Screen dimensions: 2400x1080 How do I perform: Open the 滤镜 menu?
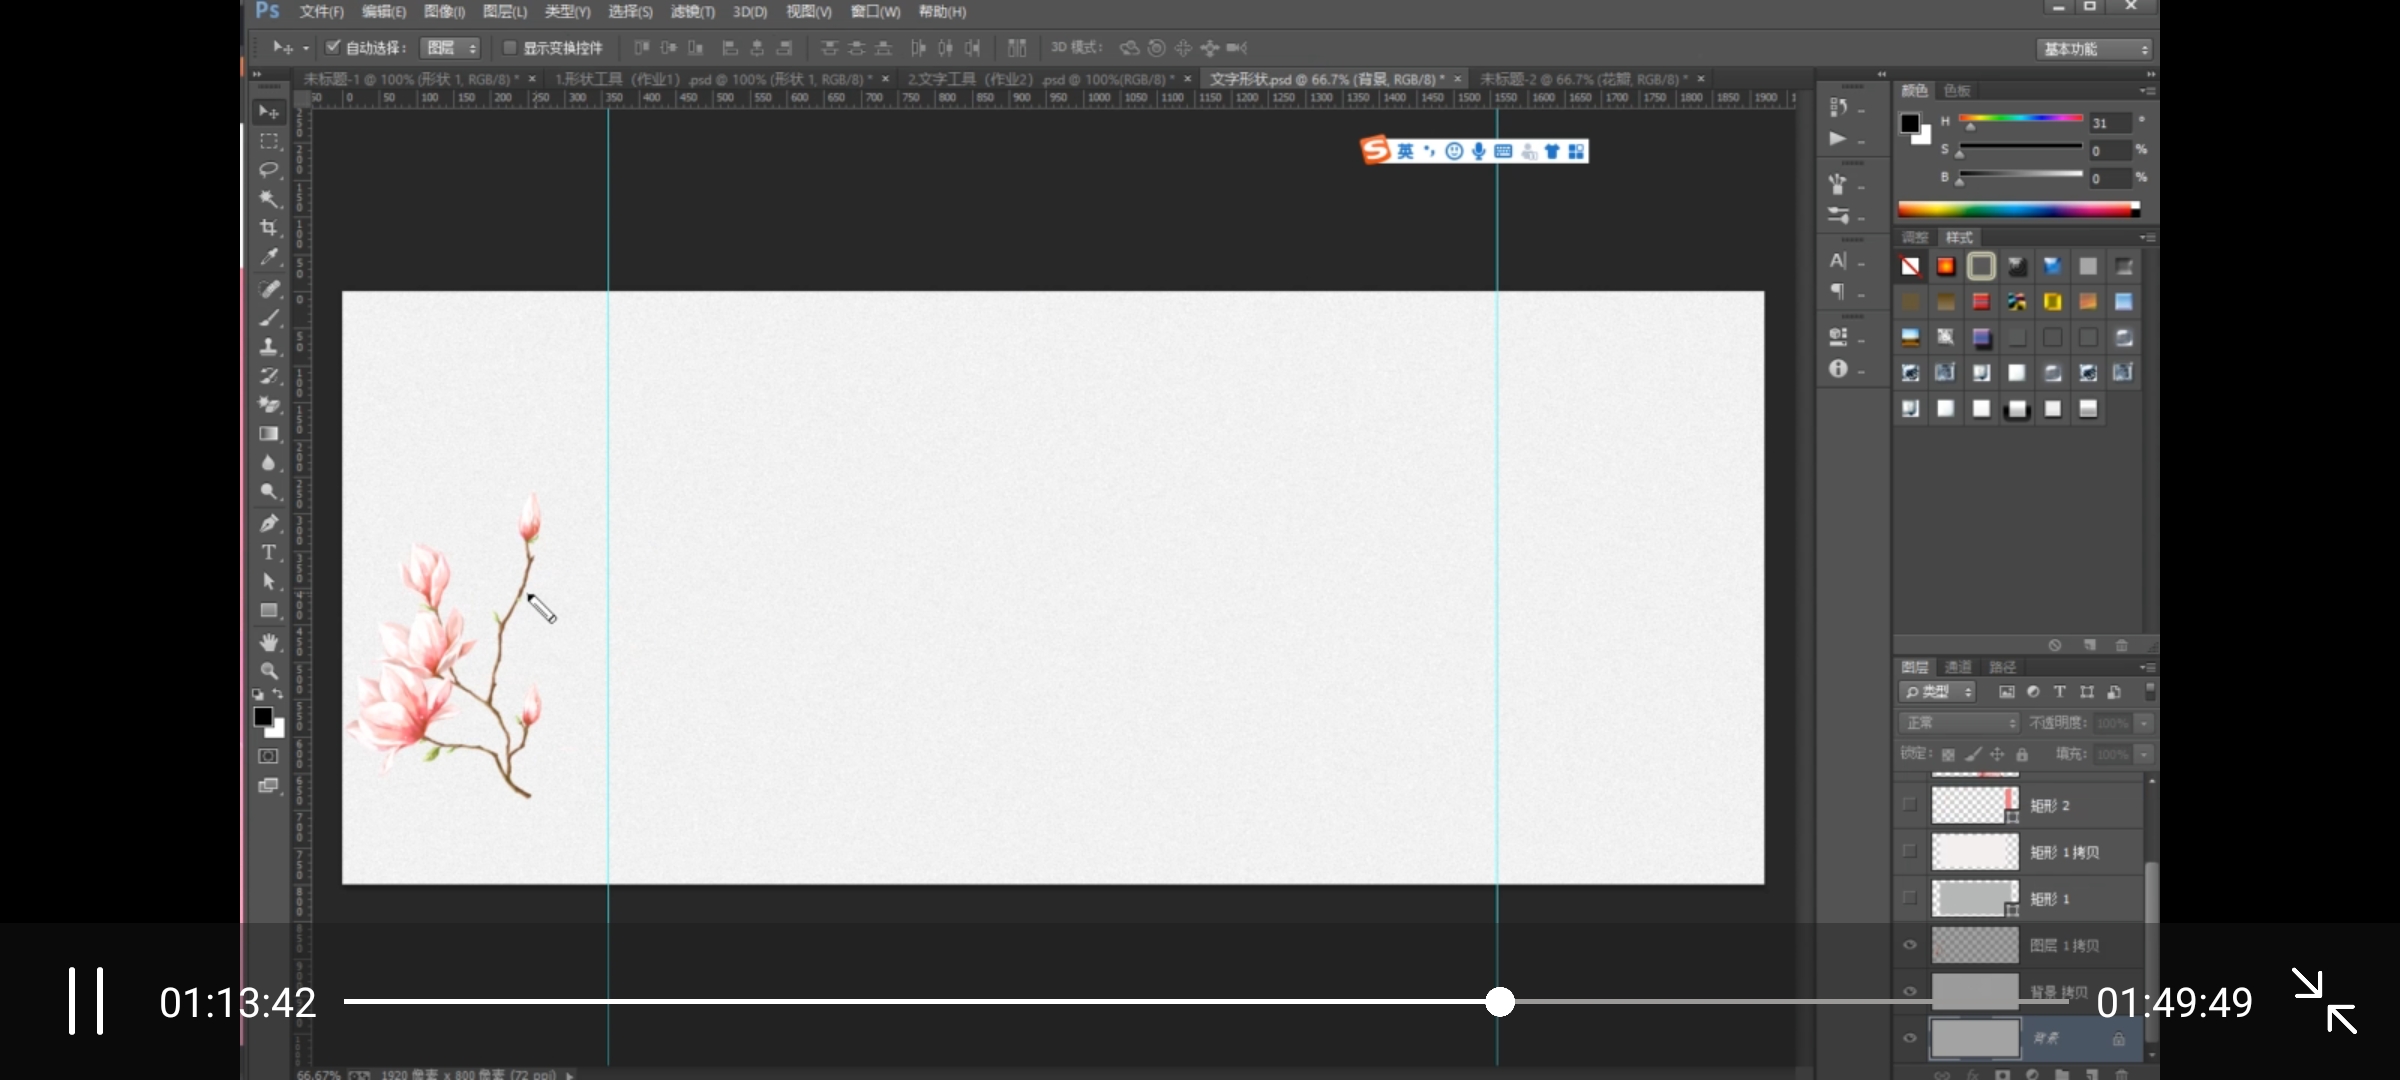692,12
